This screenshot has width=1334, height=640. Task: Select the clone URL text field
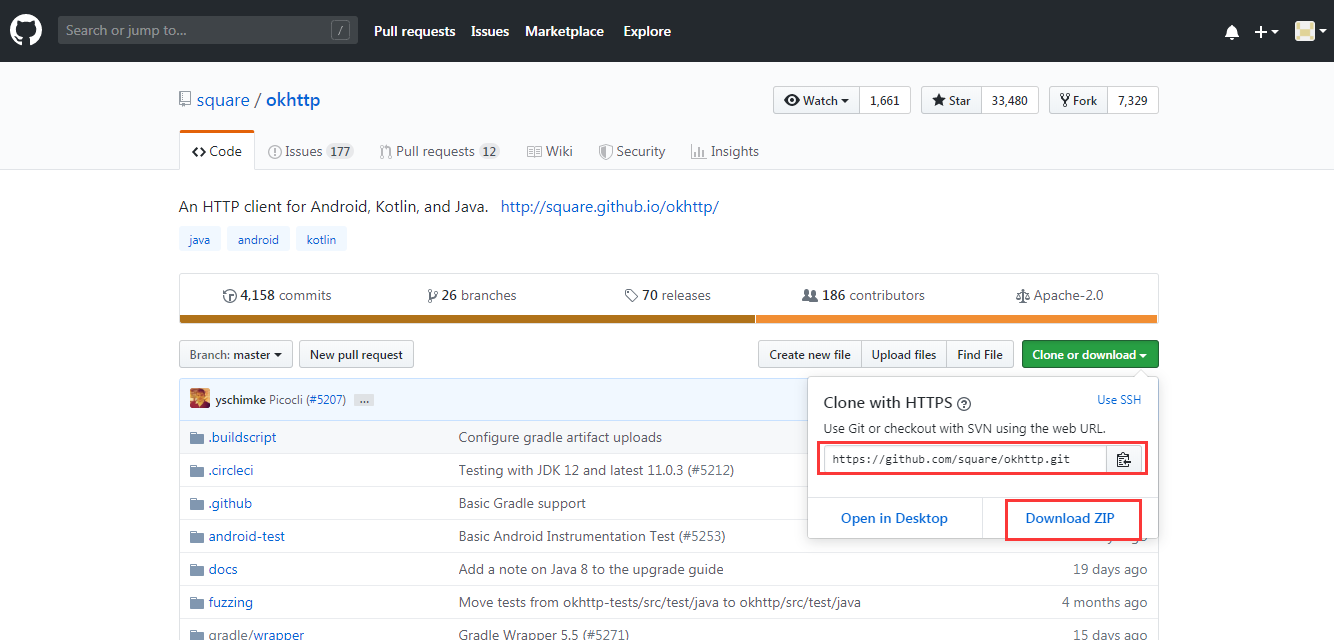965,459
